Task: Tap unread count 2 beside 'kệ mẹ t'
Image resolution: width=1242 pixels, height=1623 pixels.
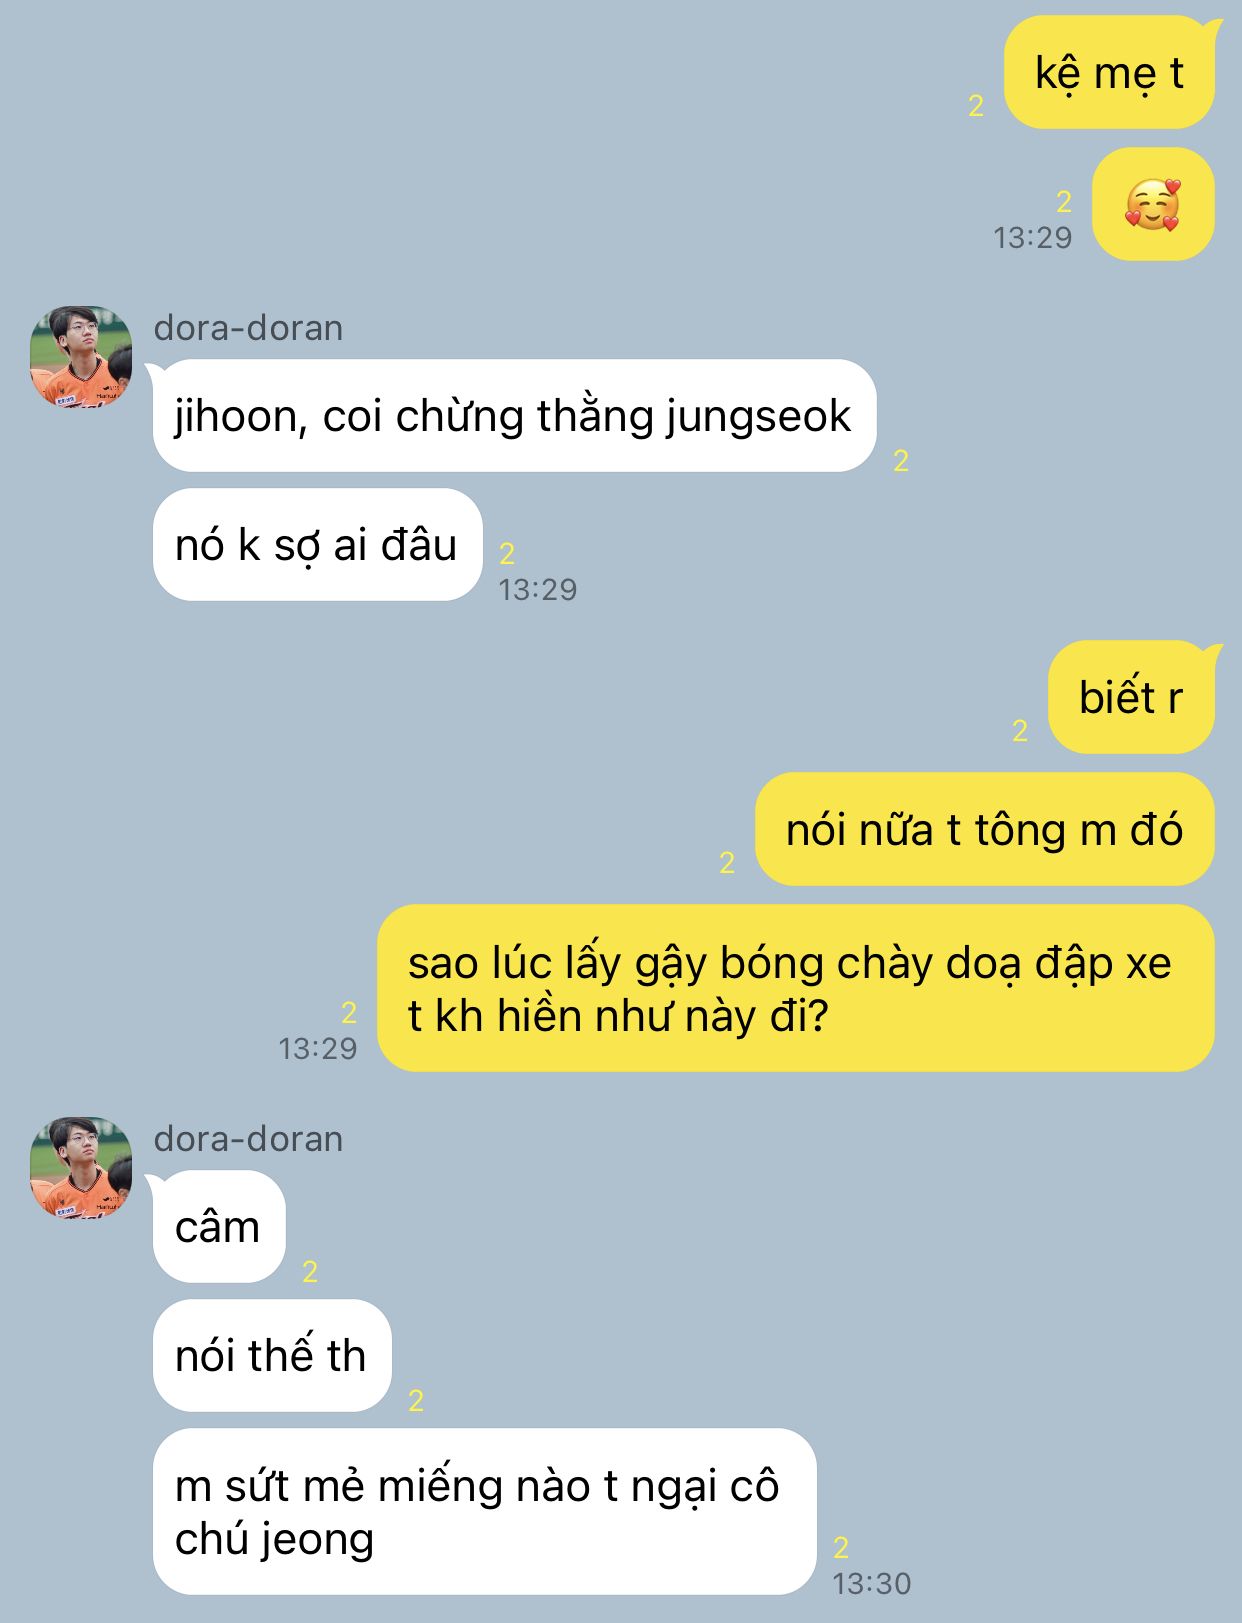Action: point(977,105)
